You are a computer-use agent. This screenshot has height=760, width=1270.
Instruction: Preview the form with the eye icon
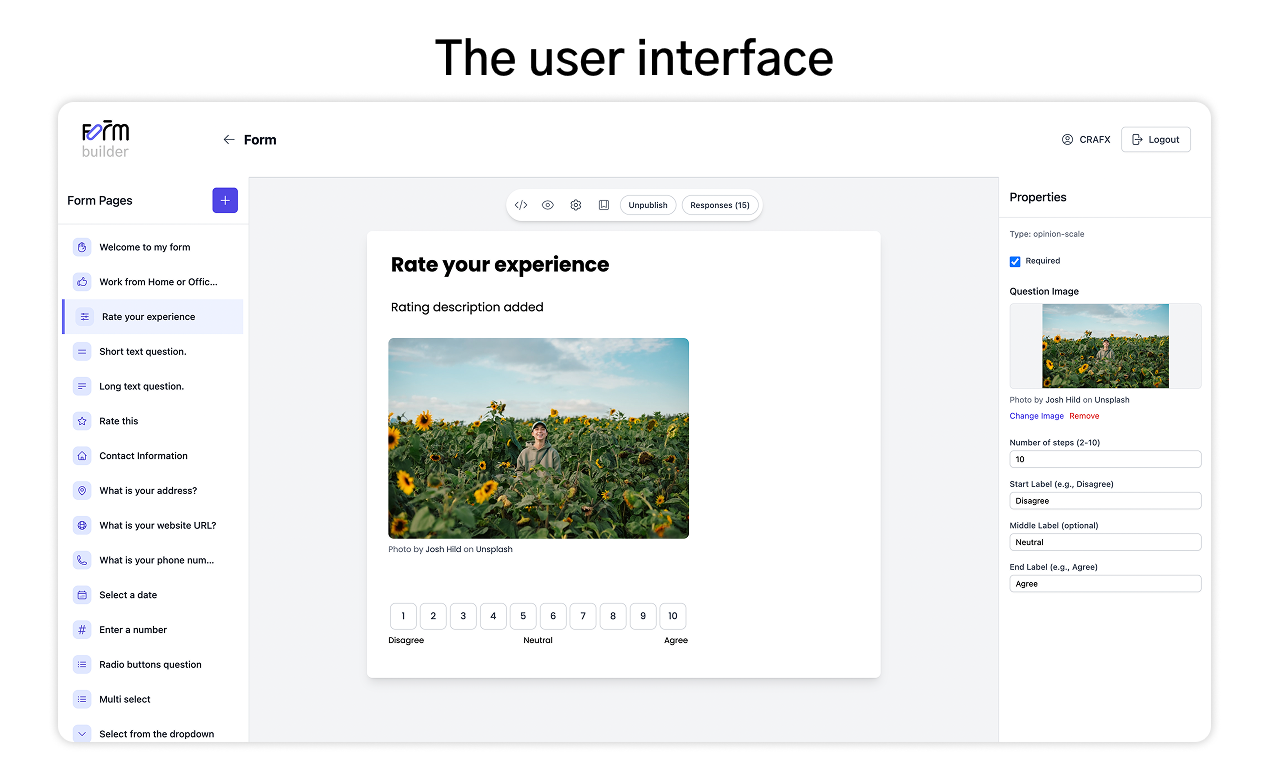click(548, 204)
